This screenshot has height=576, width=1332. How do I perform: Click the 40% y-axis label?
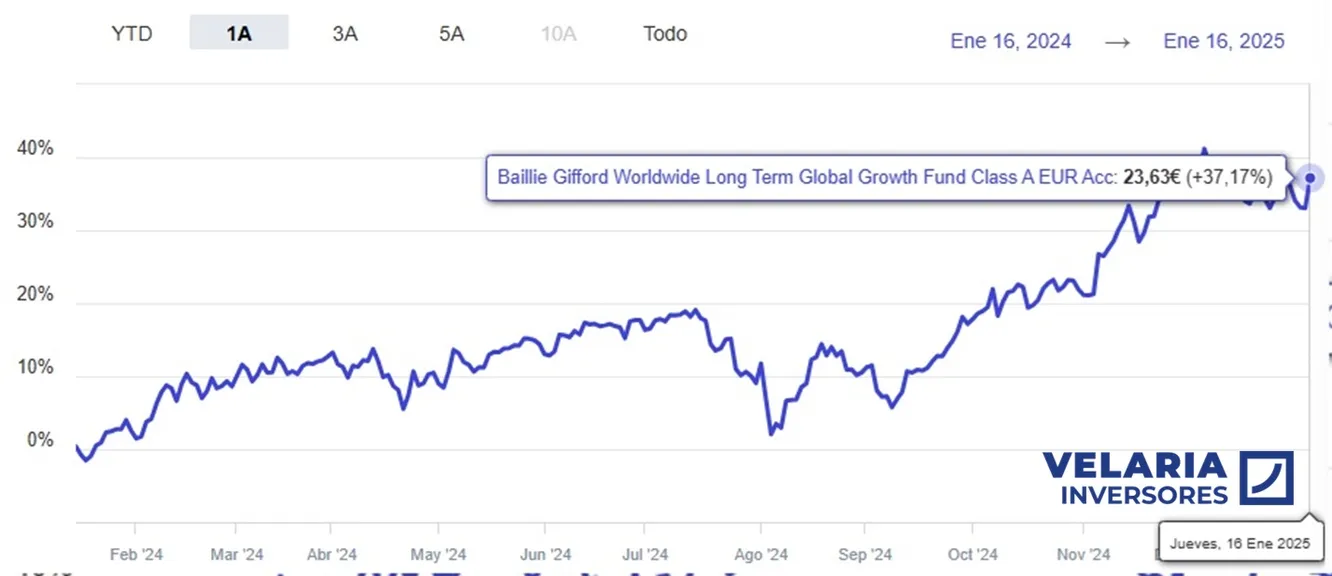click(x=36, y=149)
